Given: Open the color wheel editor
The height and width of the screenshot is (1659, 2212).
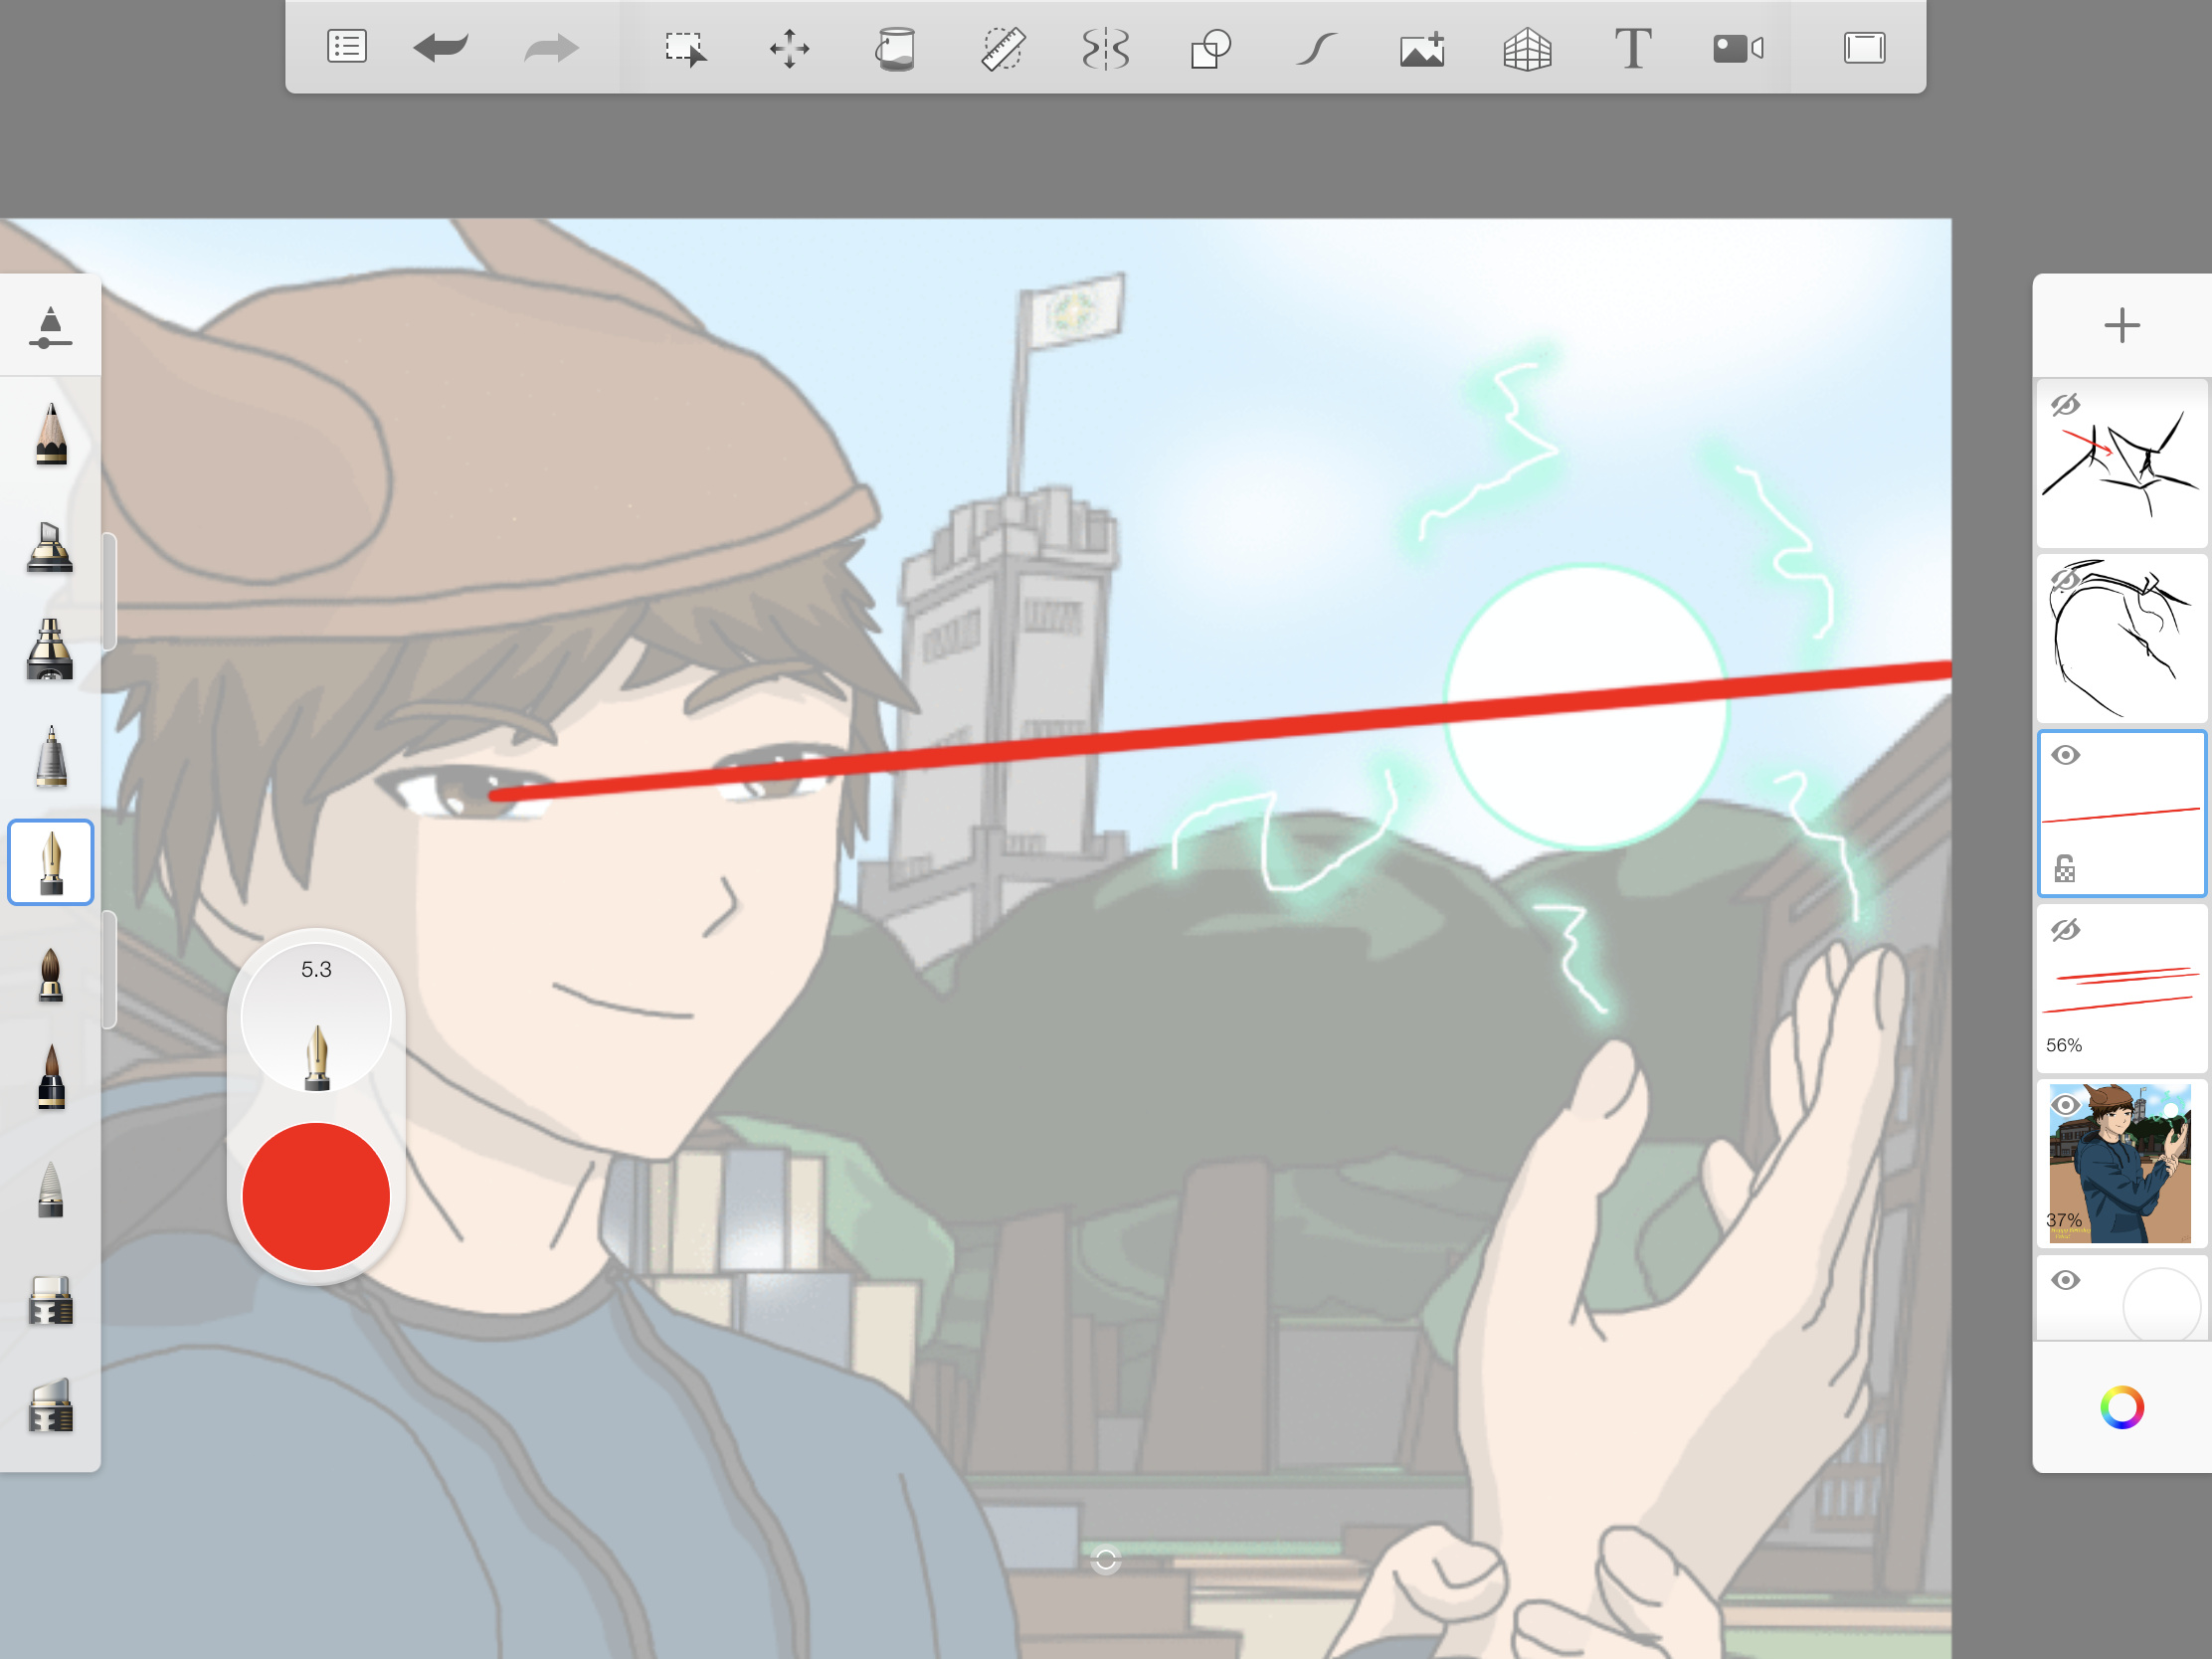Looking at the screenshot, I should coord(2121,1408).
